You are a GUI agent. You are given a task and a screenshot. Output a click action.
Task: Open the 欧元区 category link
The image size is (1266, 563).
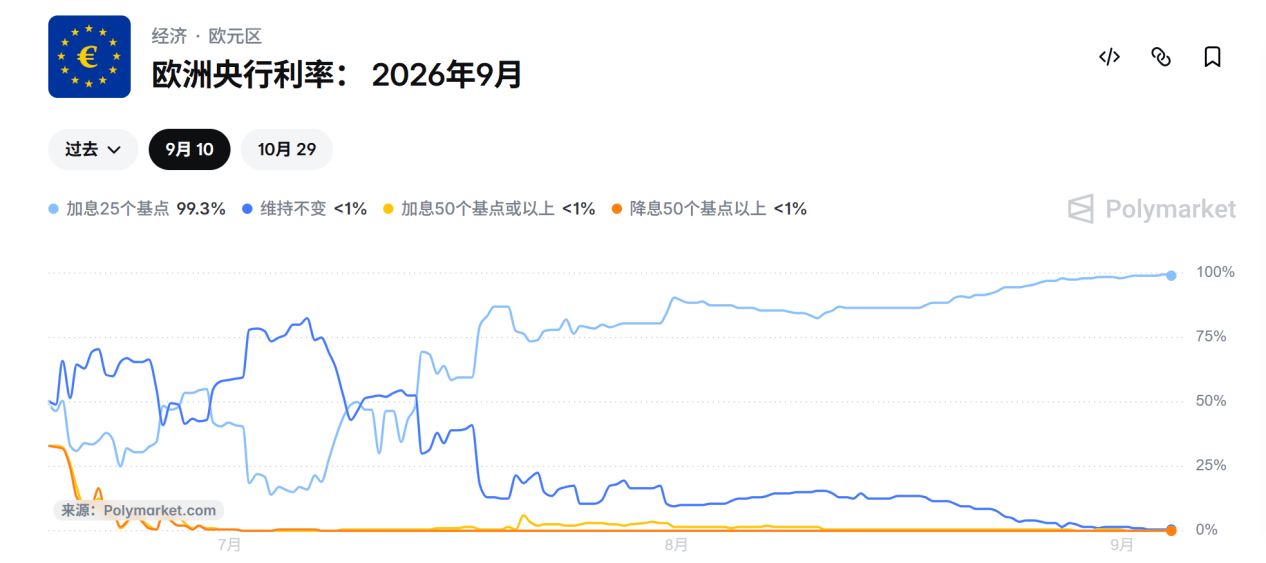[x=235, y=36]
